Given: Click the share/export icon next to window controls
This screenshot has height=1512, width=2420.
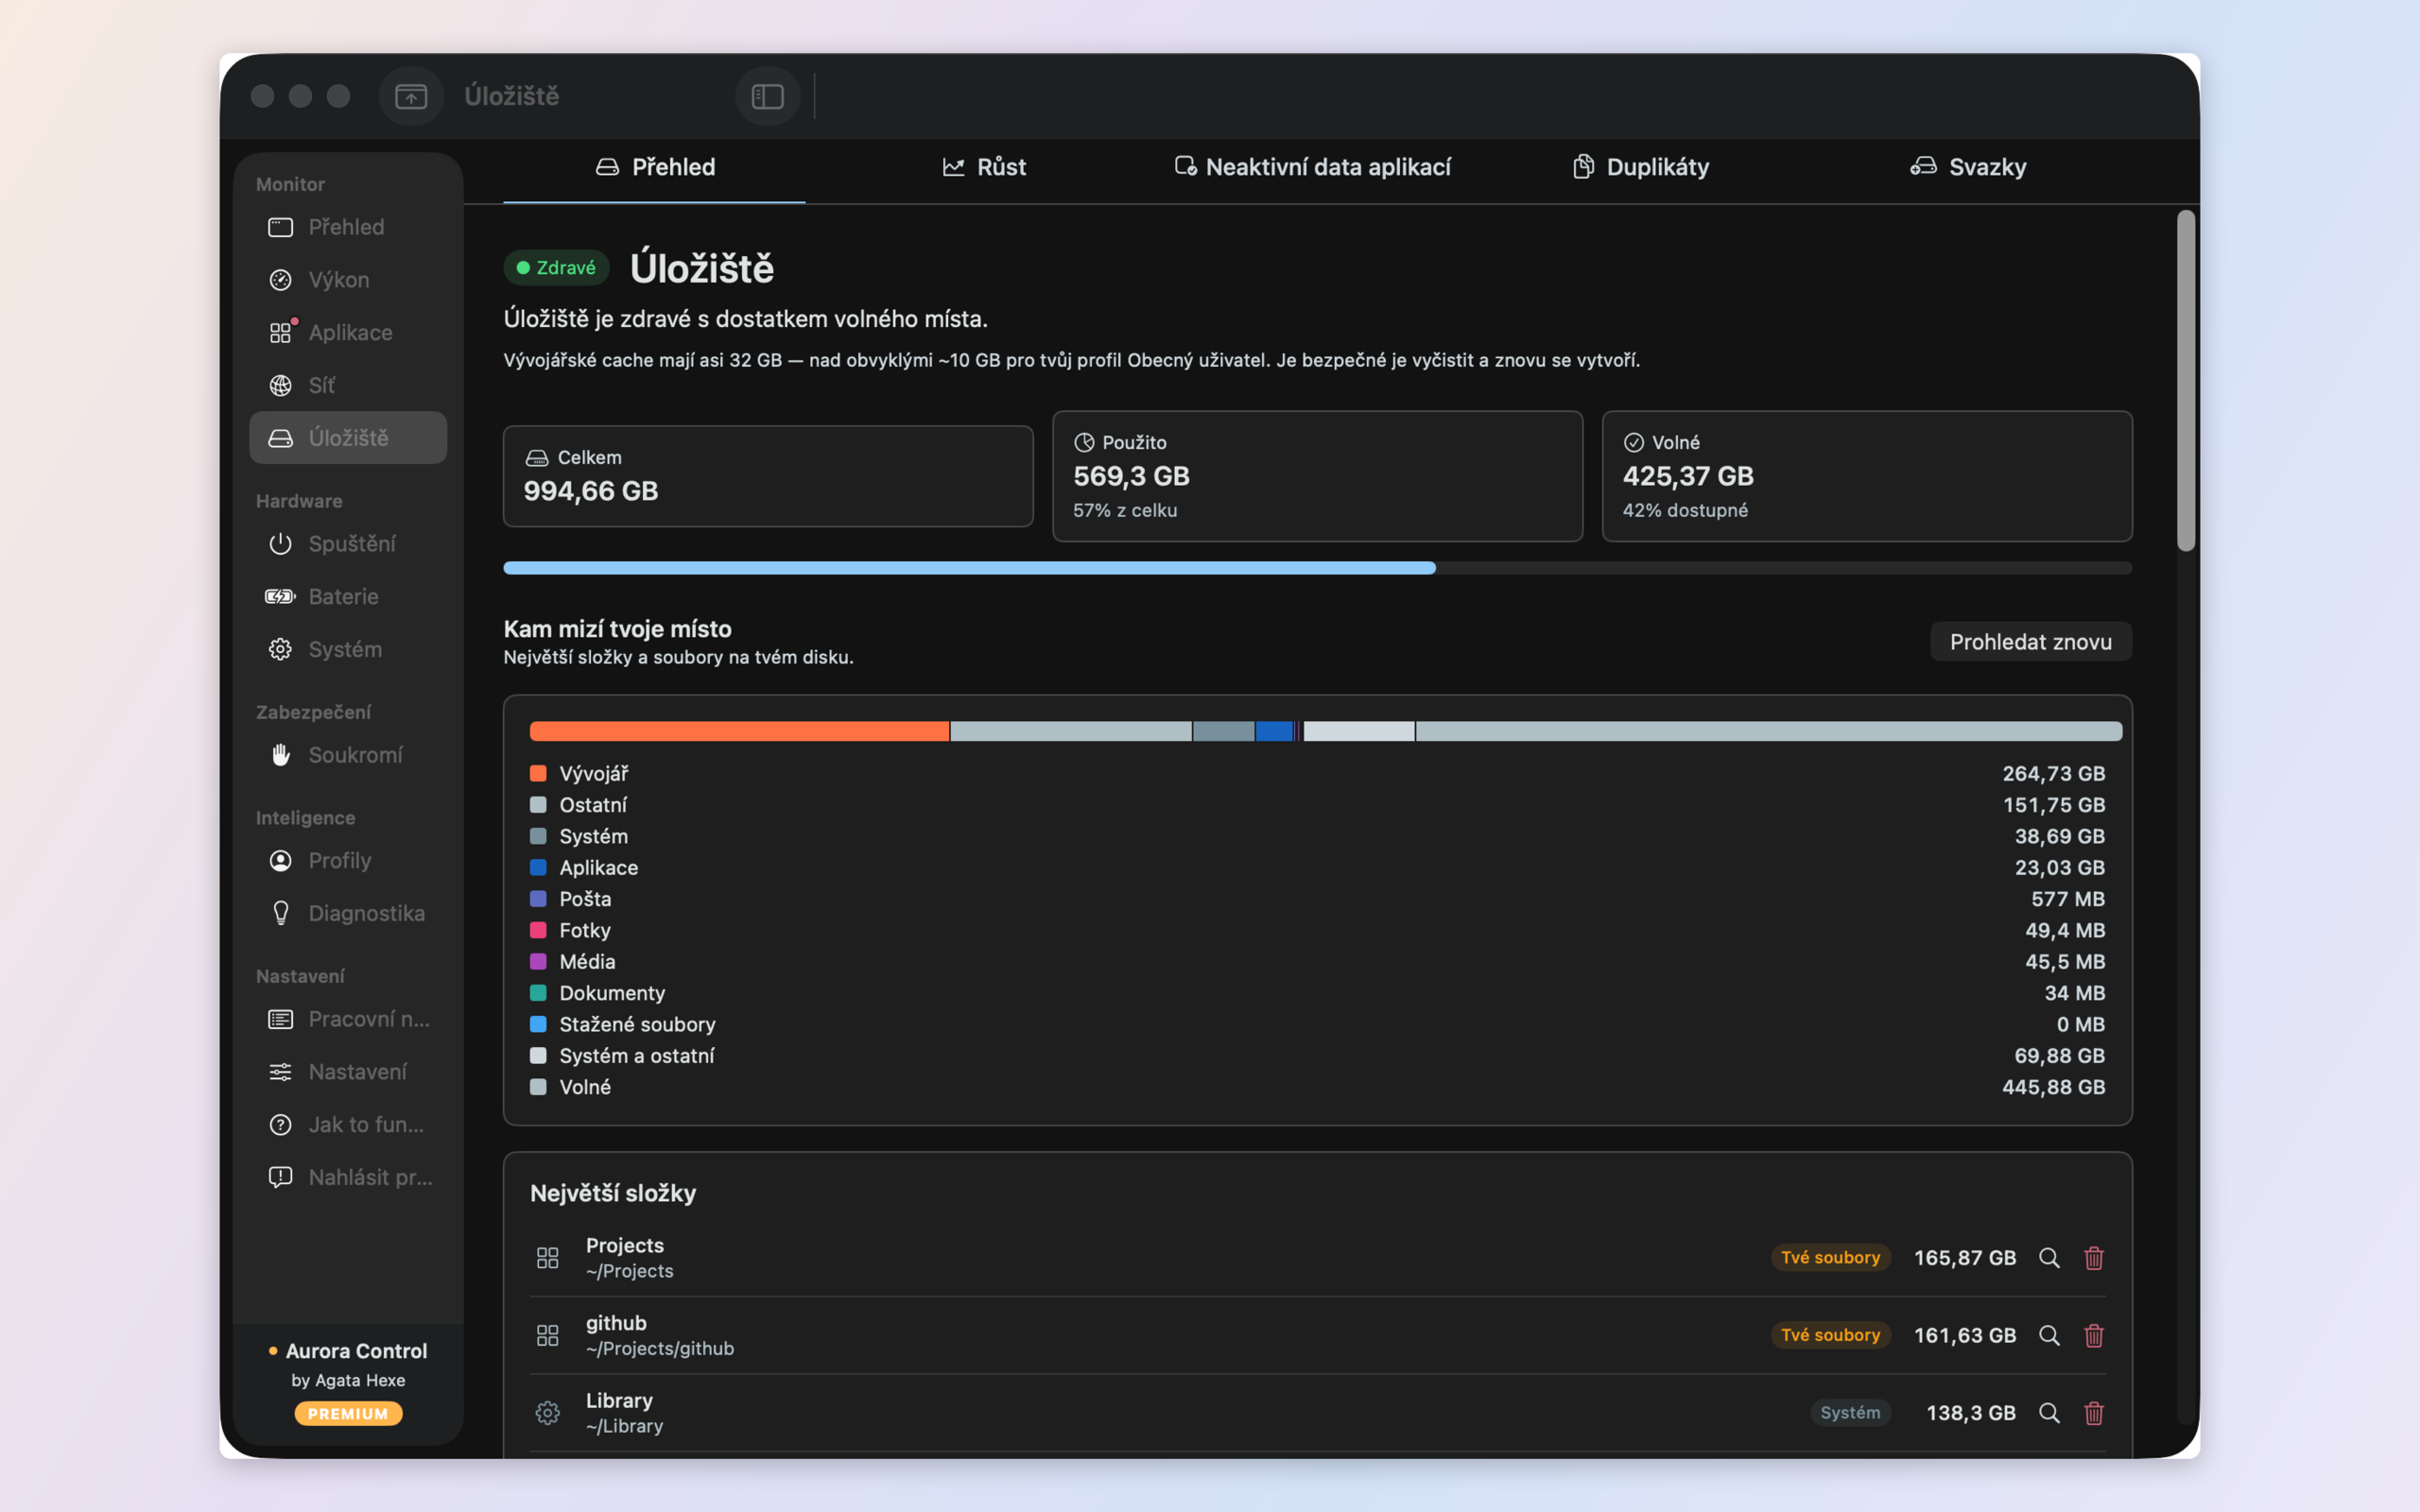Looking at the screenshot, I should click(x=411, y=96).
